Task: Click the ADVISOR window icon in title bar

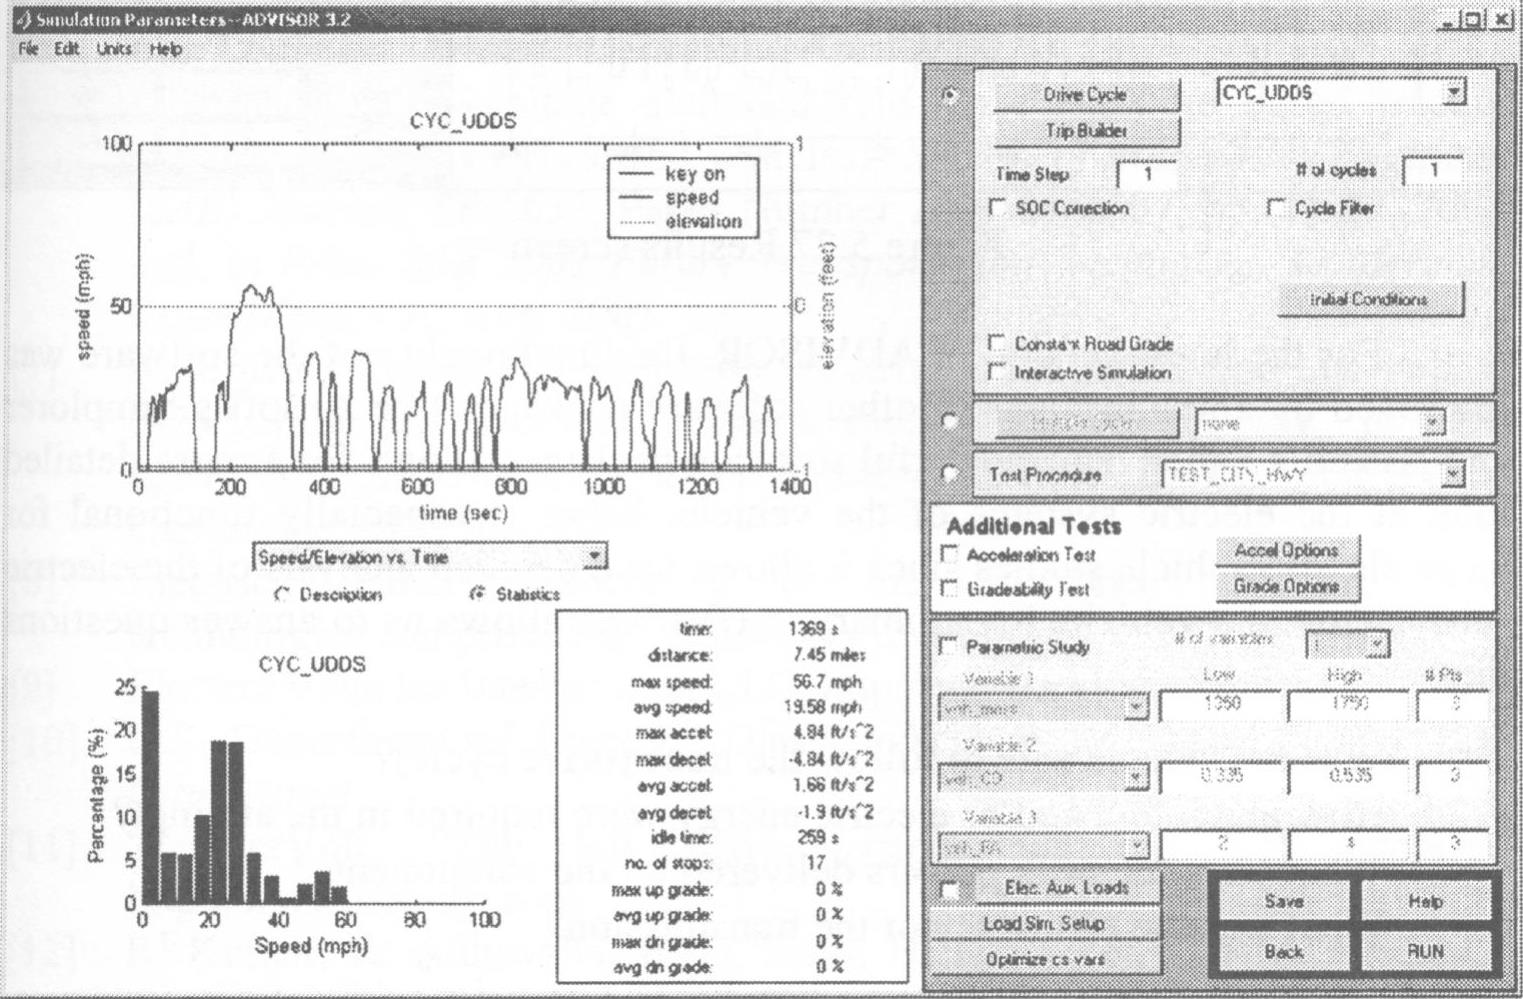Action: pos(23,19)
